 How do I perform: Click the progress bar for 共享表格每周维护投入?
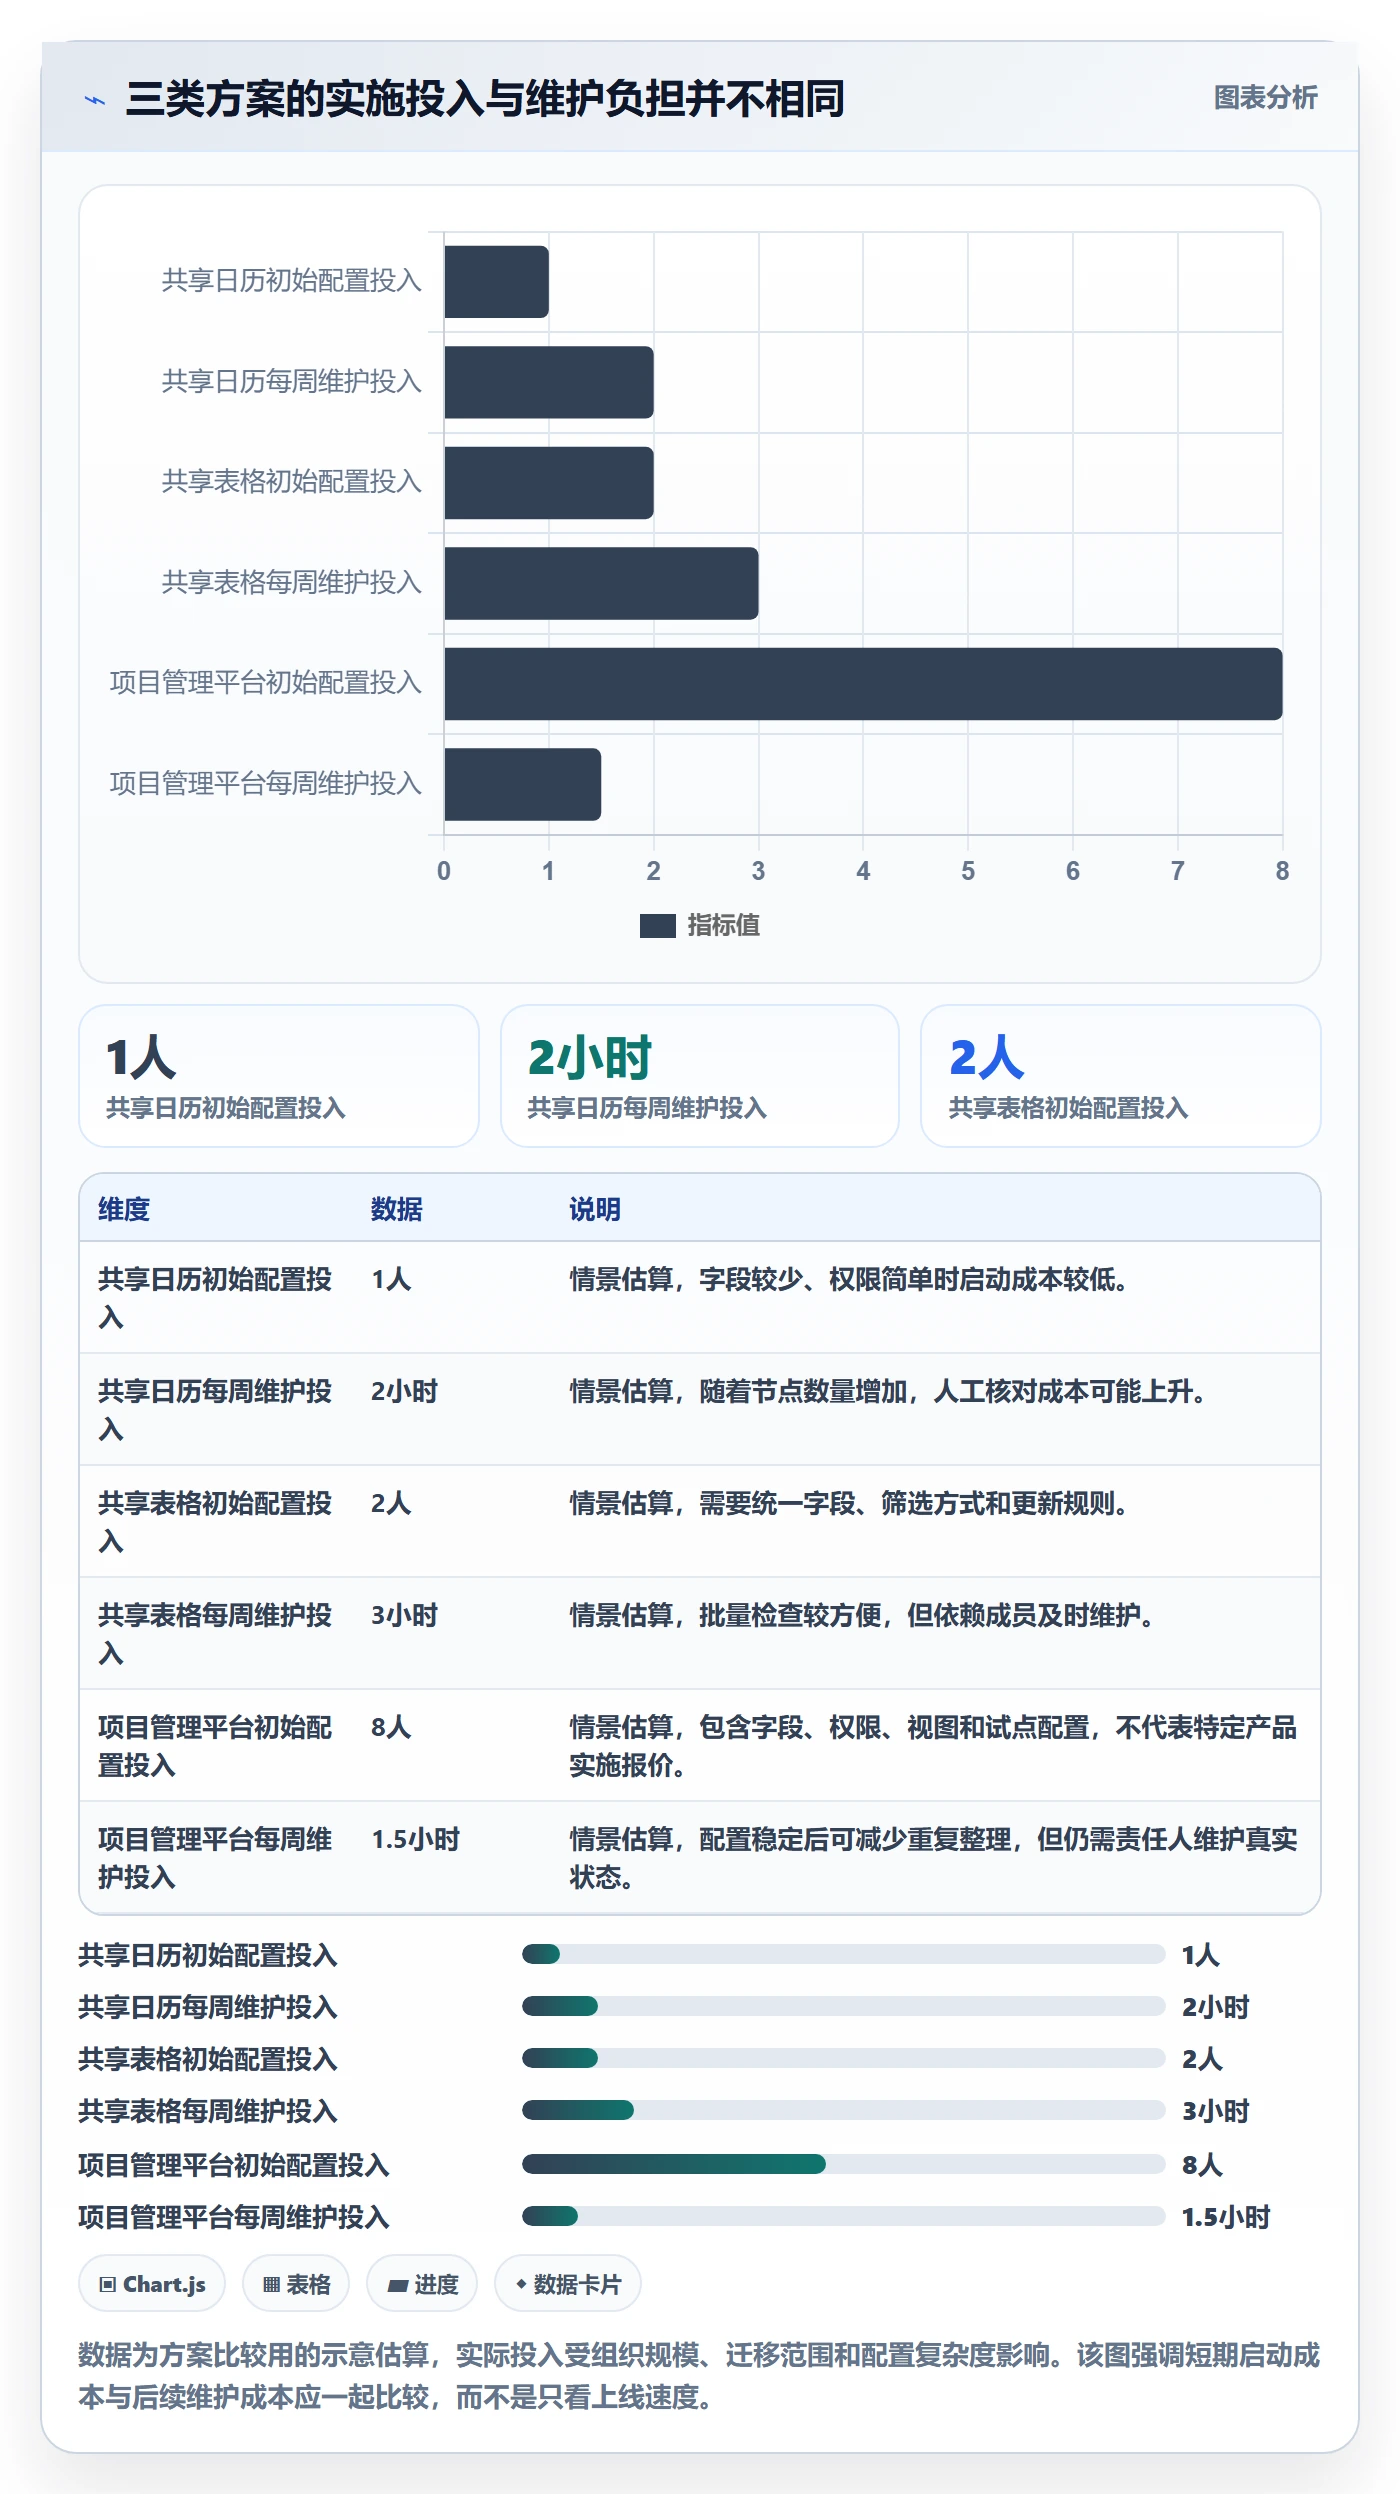coord(843,2110)
